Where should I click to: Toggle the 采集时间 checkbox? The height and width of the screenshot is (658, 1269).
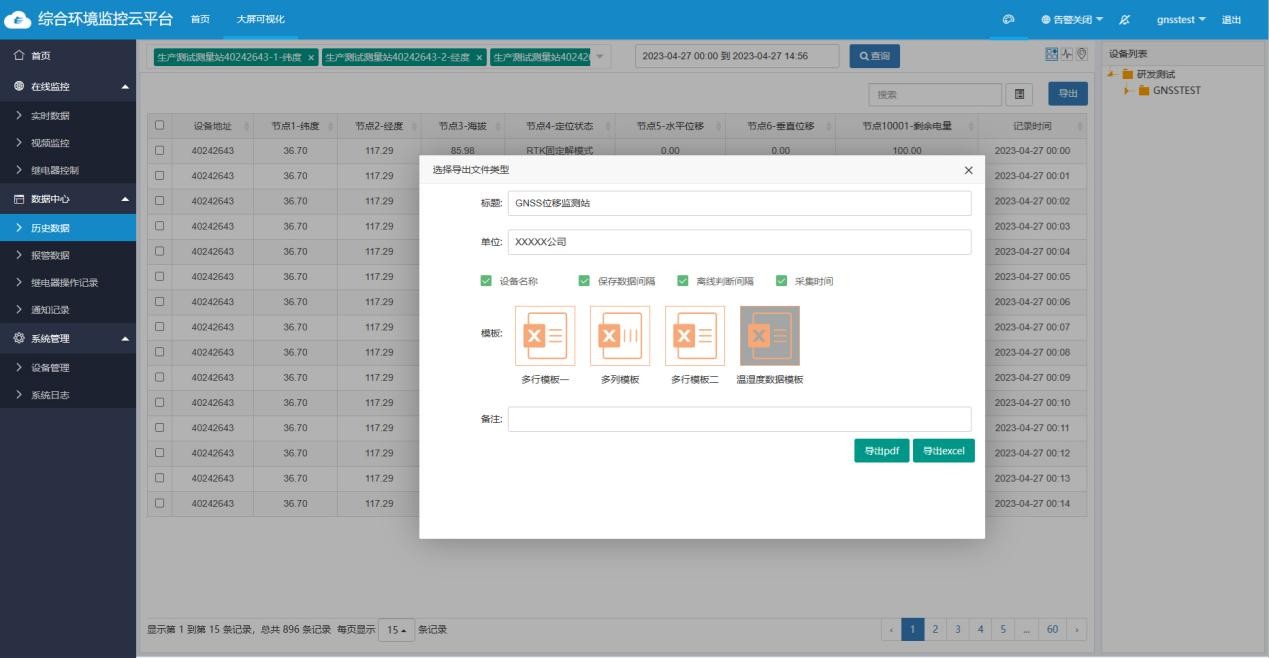point(782,281)
